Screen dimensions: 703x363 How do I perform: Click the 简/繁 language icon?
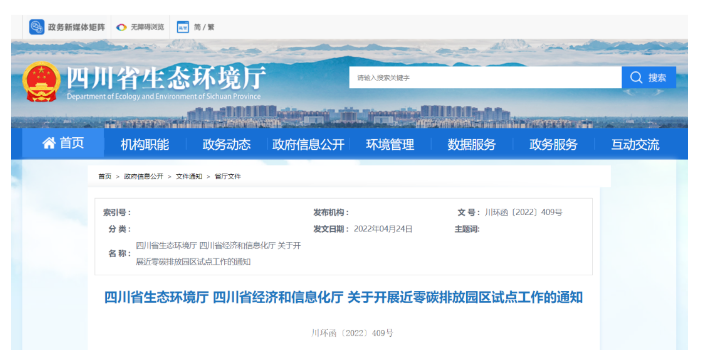pos(182,27)
